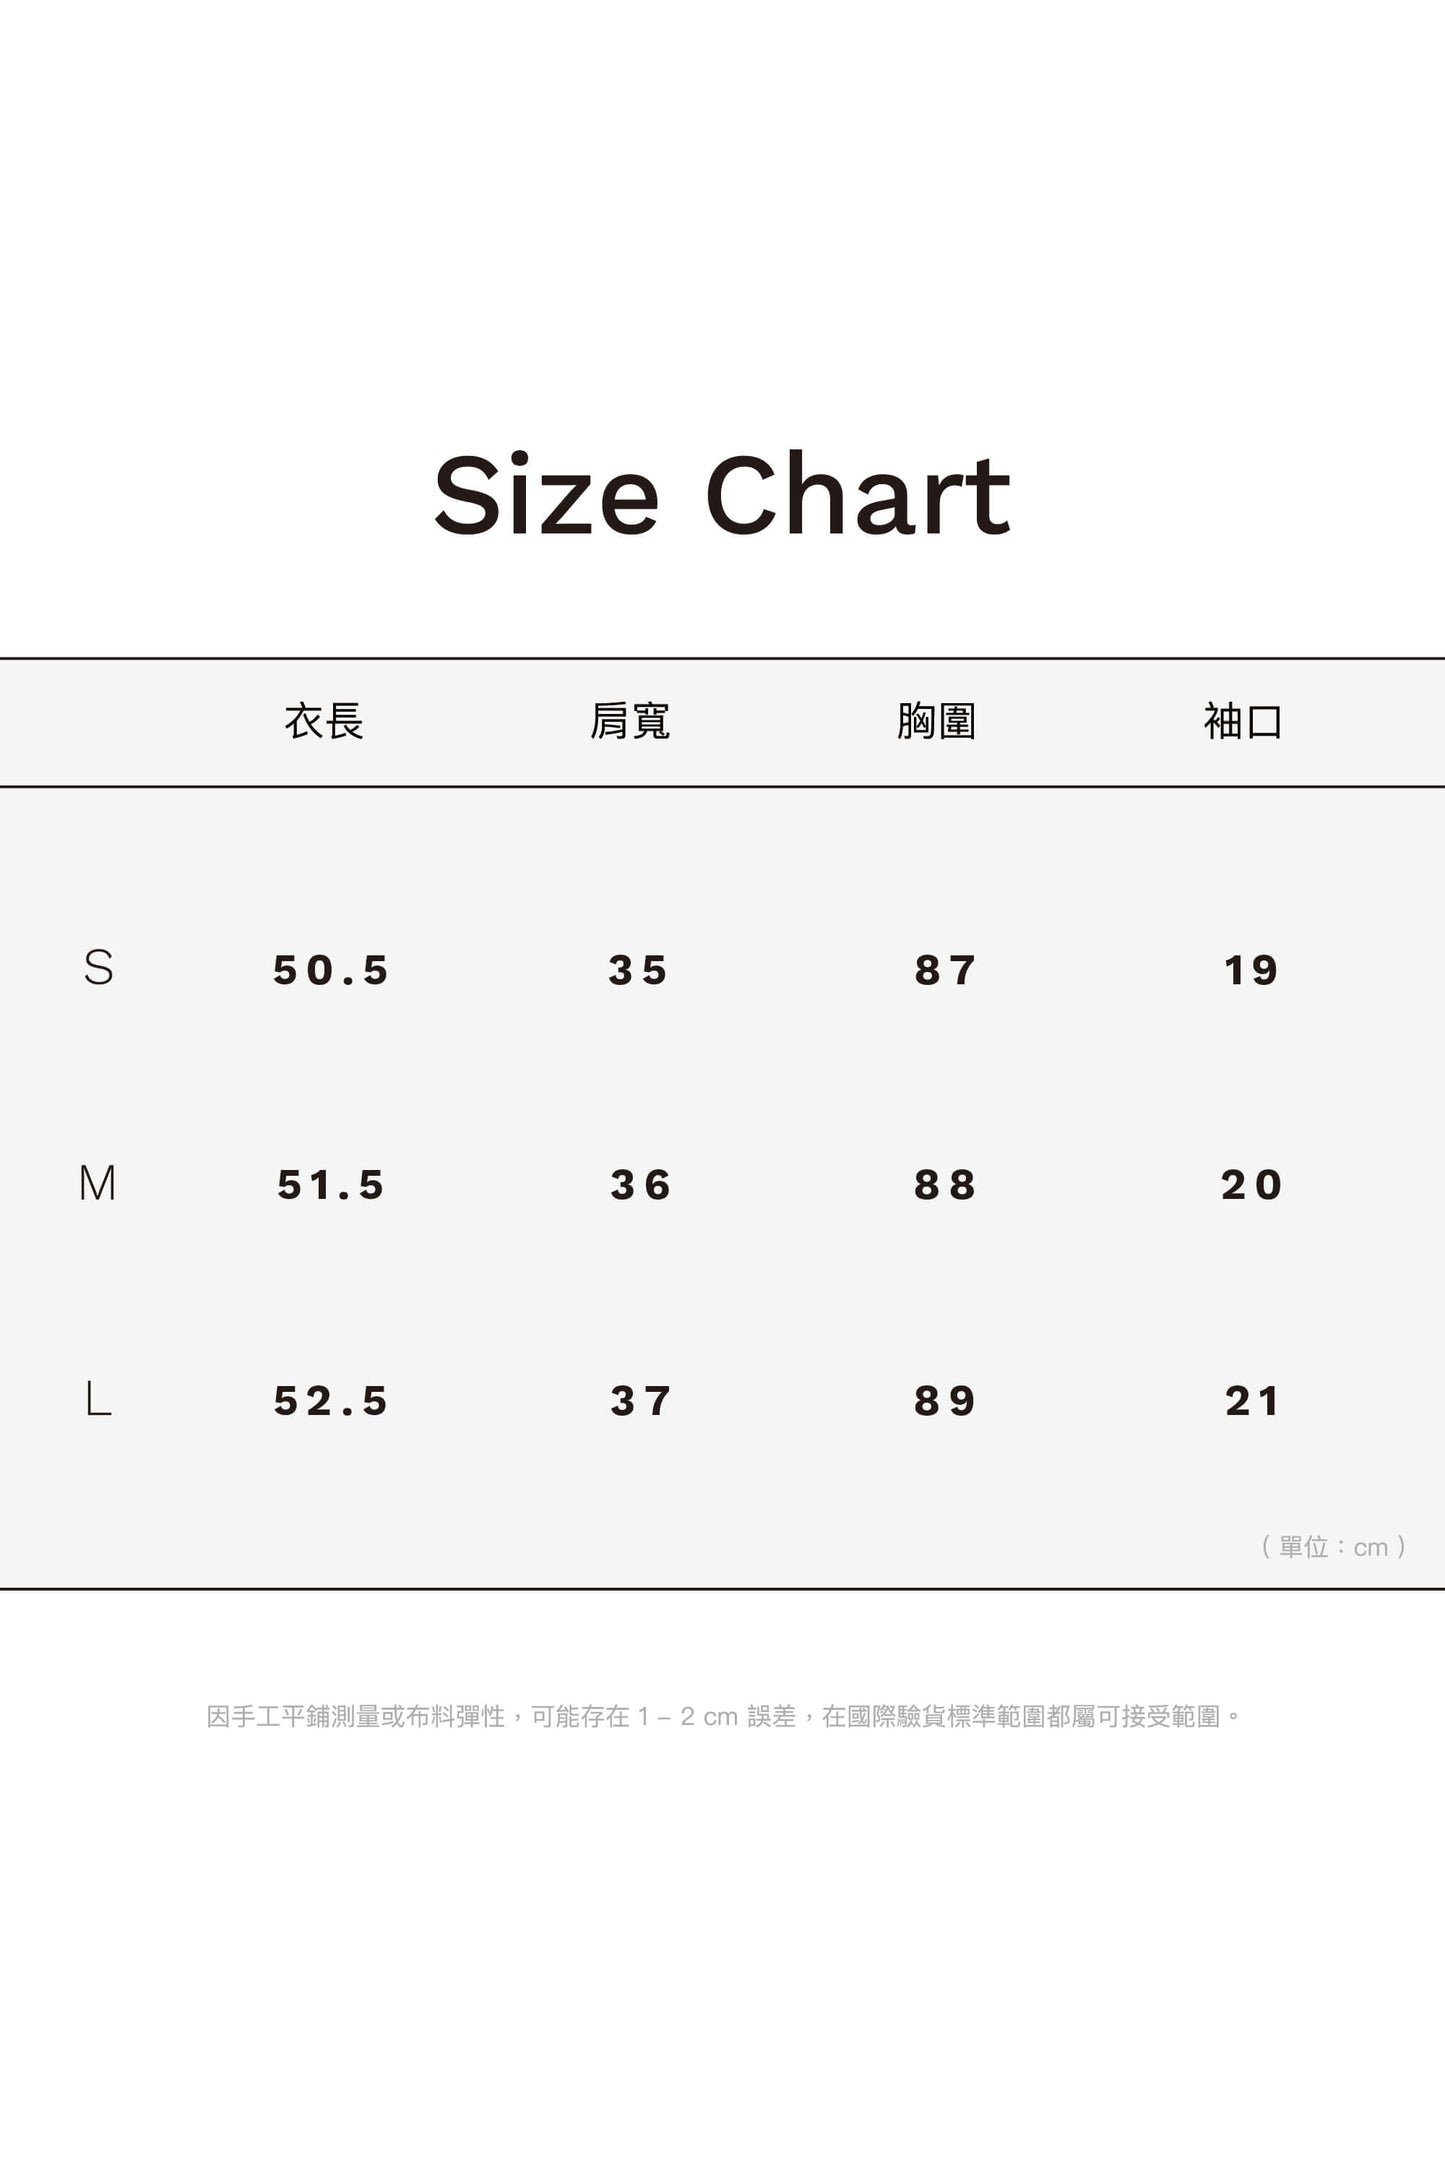This screenshot has height=2168, width=1445.
Task: Click the 52.5 length value for size L
Action: 331,1401
